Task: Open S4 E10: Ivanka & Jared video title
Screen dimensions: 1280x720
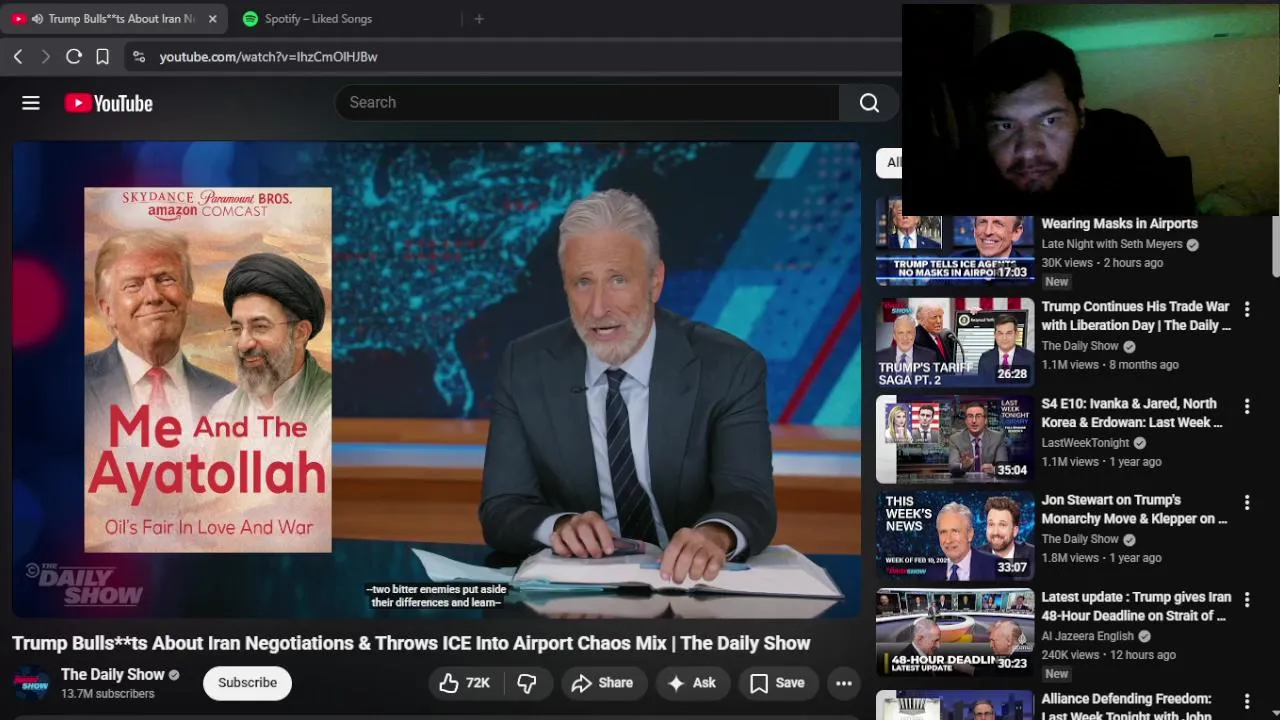Action: click(x=1132, y=413)
